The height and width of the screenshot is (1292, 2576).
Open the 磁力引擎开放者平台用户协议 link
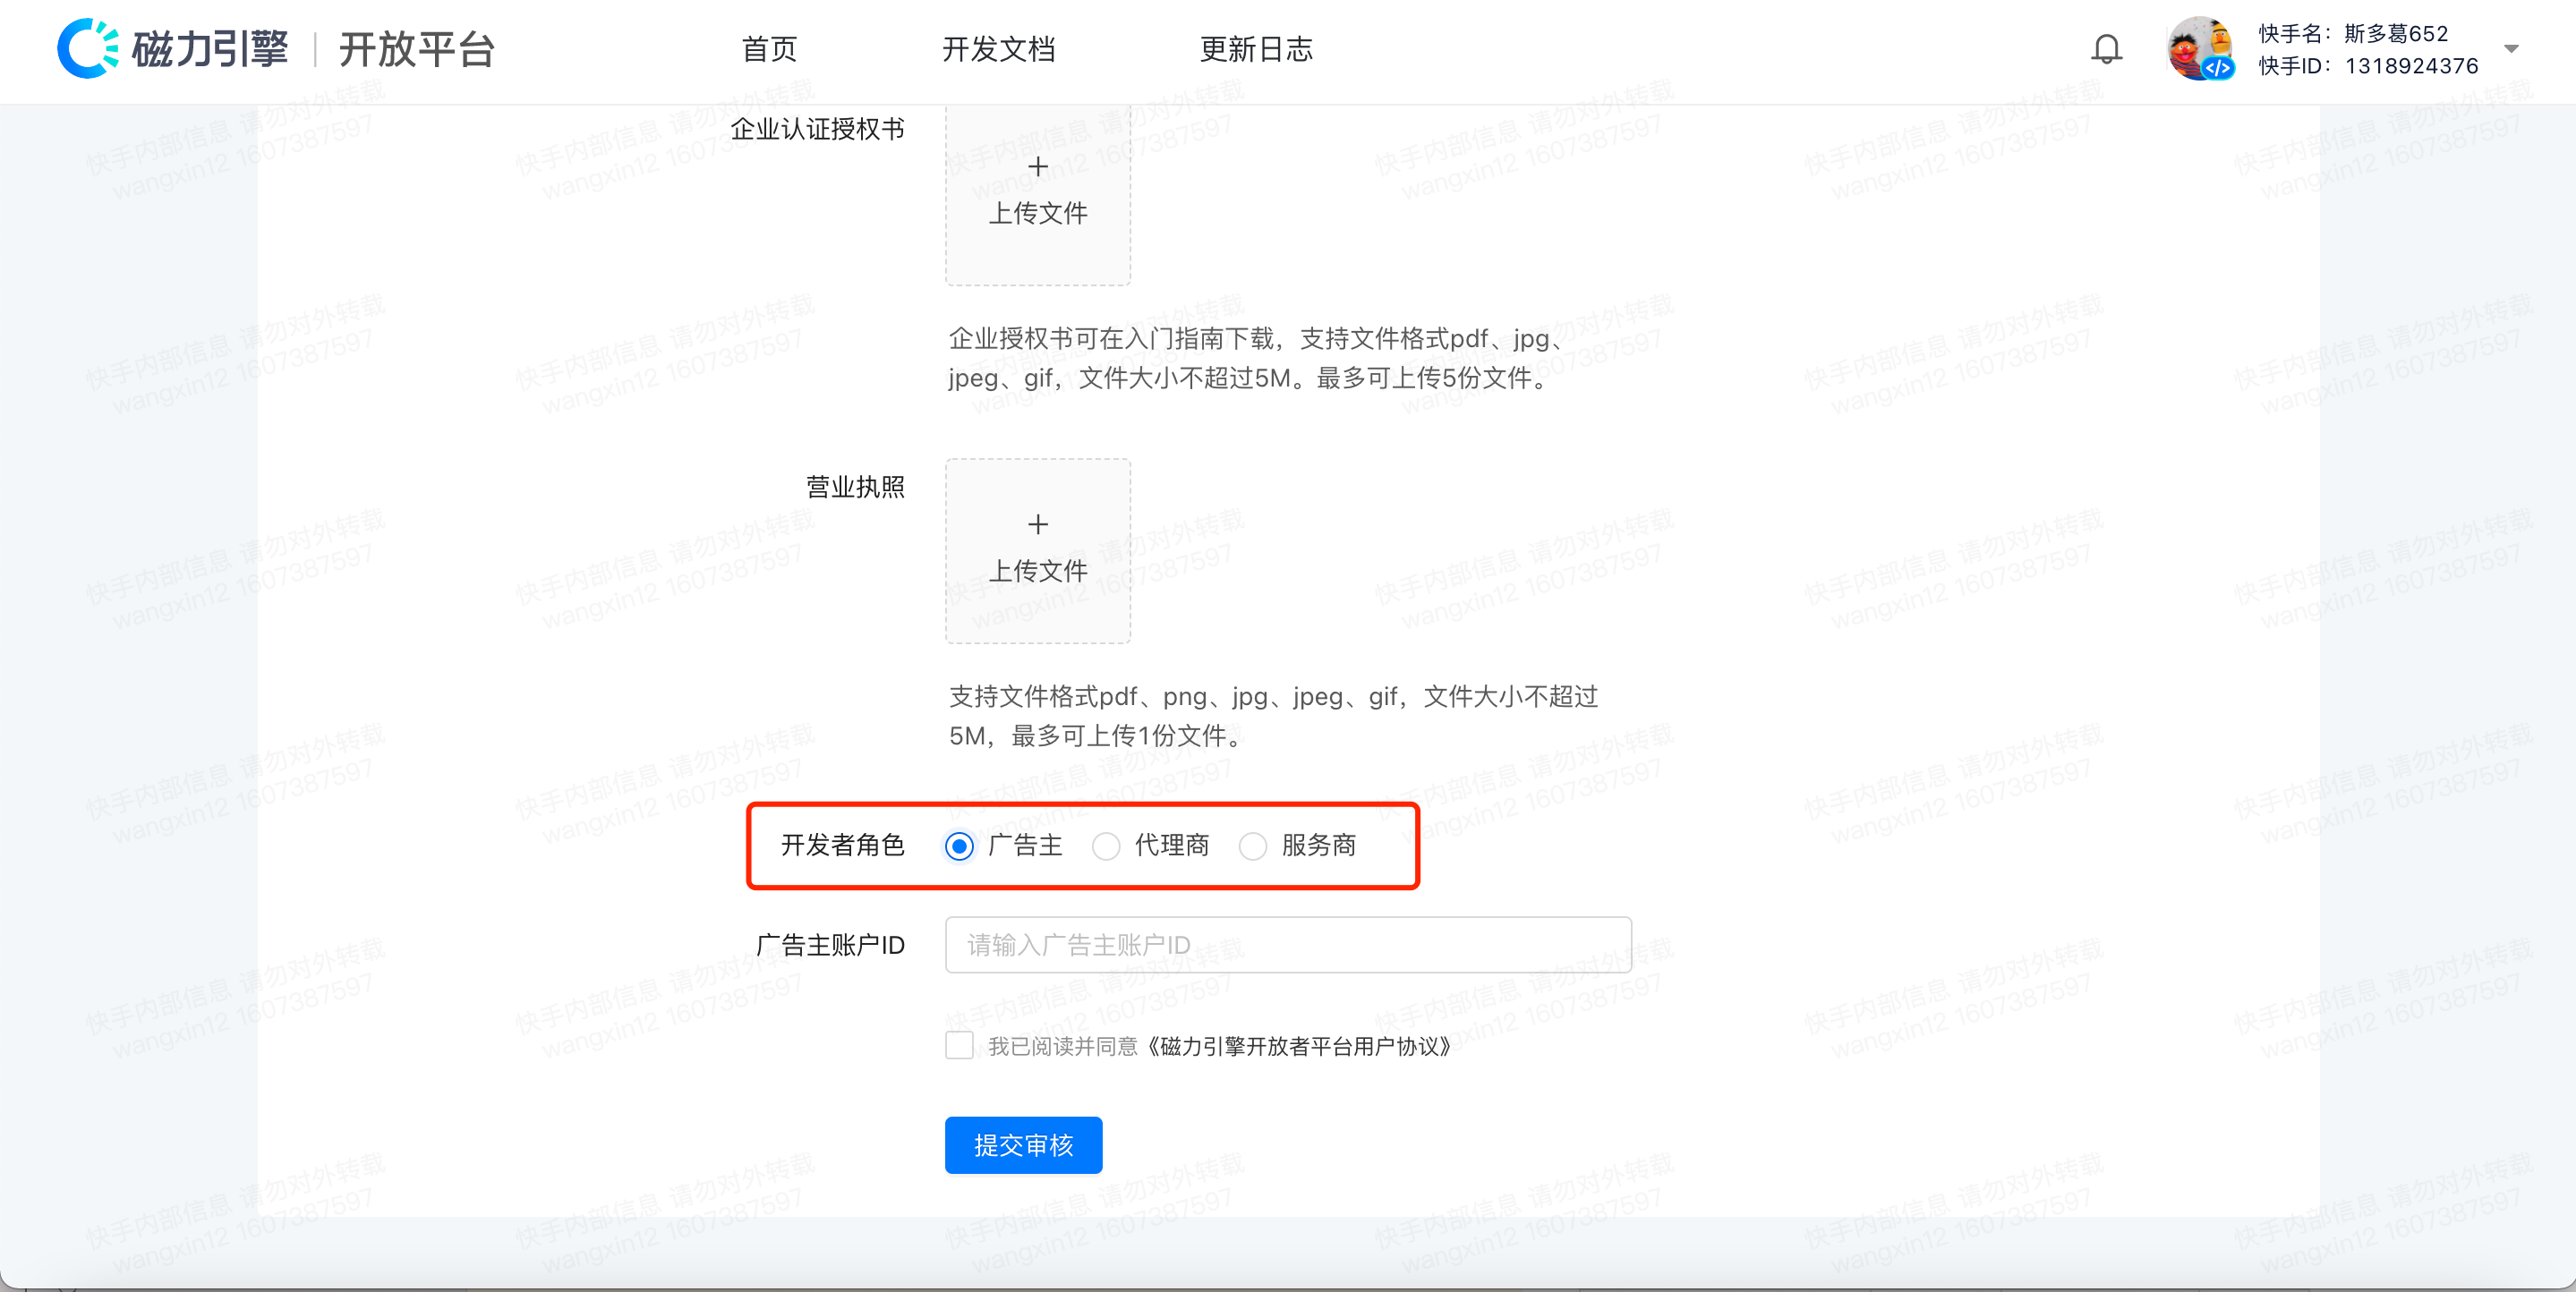1297,1046
